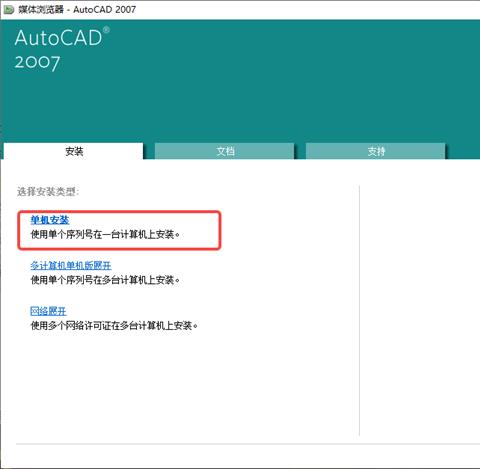Open the 网络展开 link
Image resolution: width=480 pixels, height=469 pixels.
pyautogui.click(x=48, y=311)
